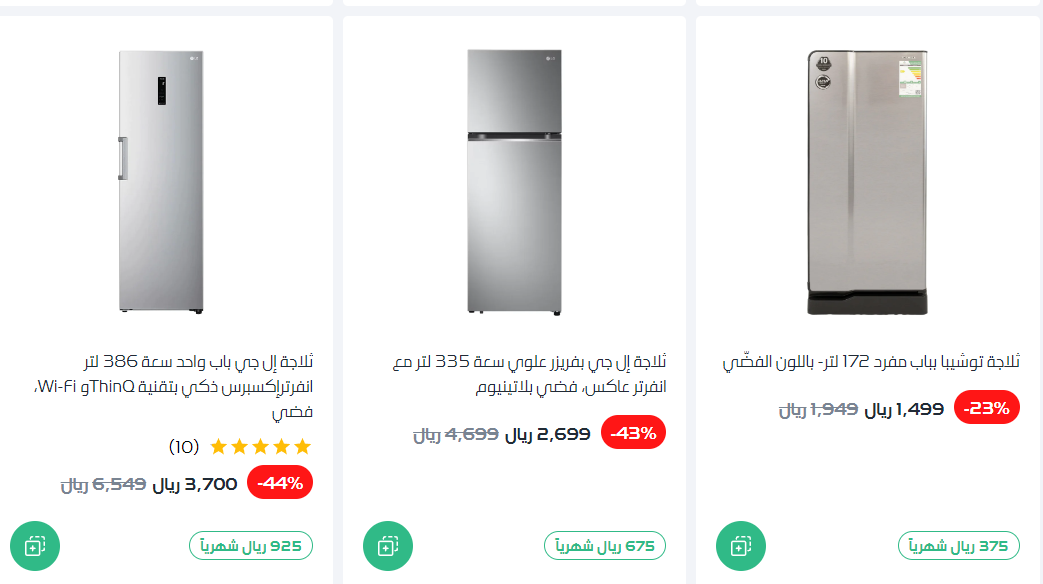The image size is (1043, 584).
Task: Click the (10) reviews count
Action: point(184,446)
